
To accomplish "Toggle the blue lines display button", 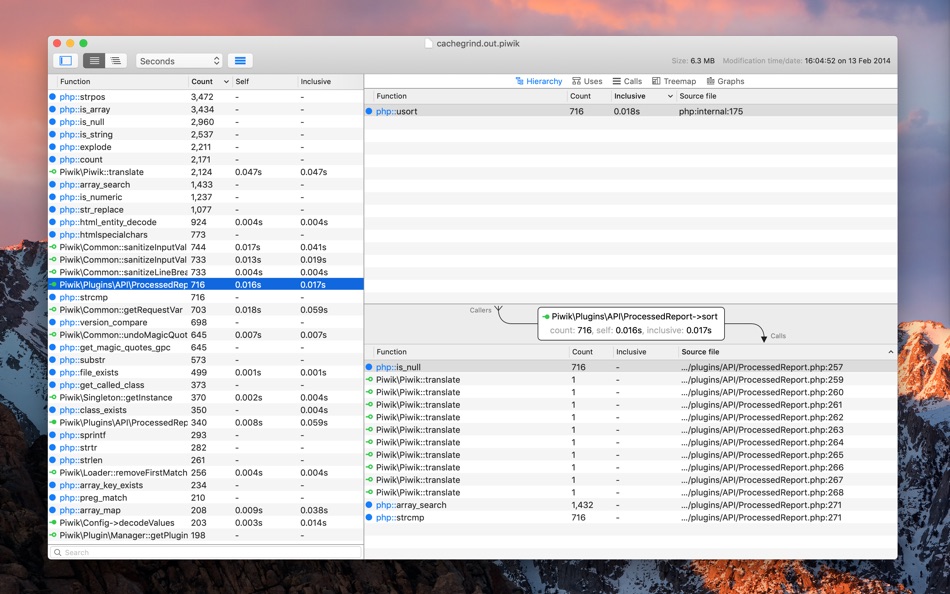I will [x=240, y=61].
